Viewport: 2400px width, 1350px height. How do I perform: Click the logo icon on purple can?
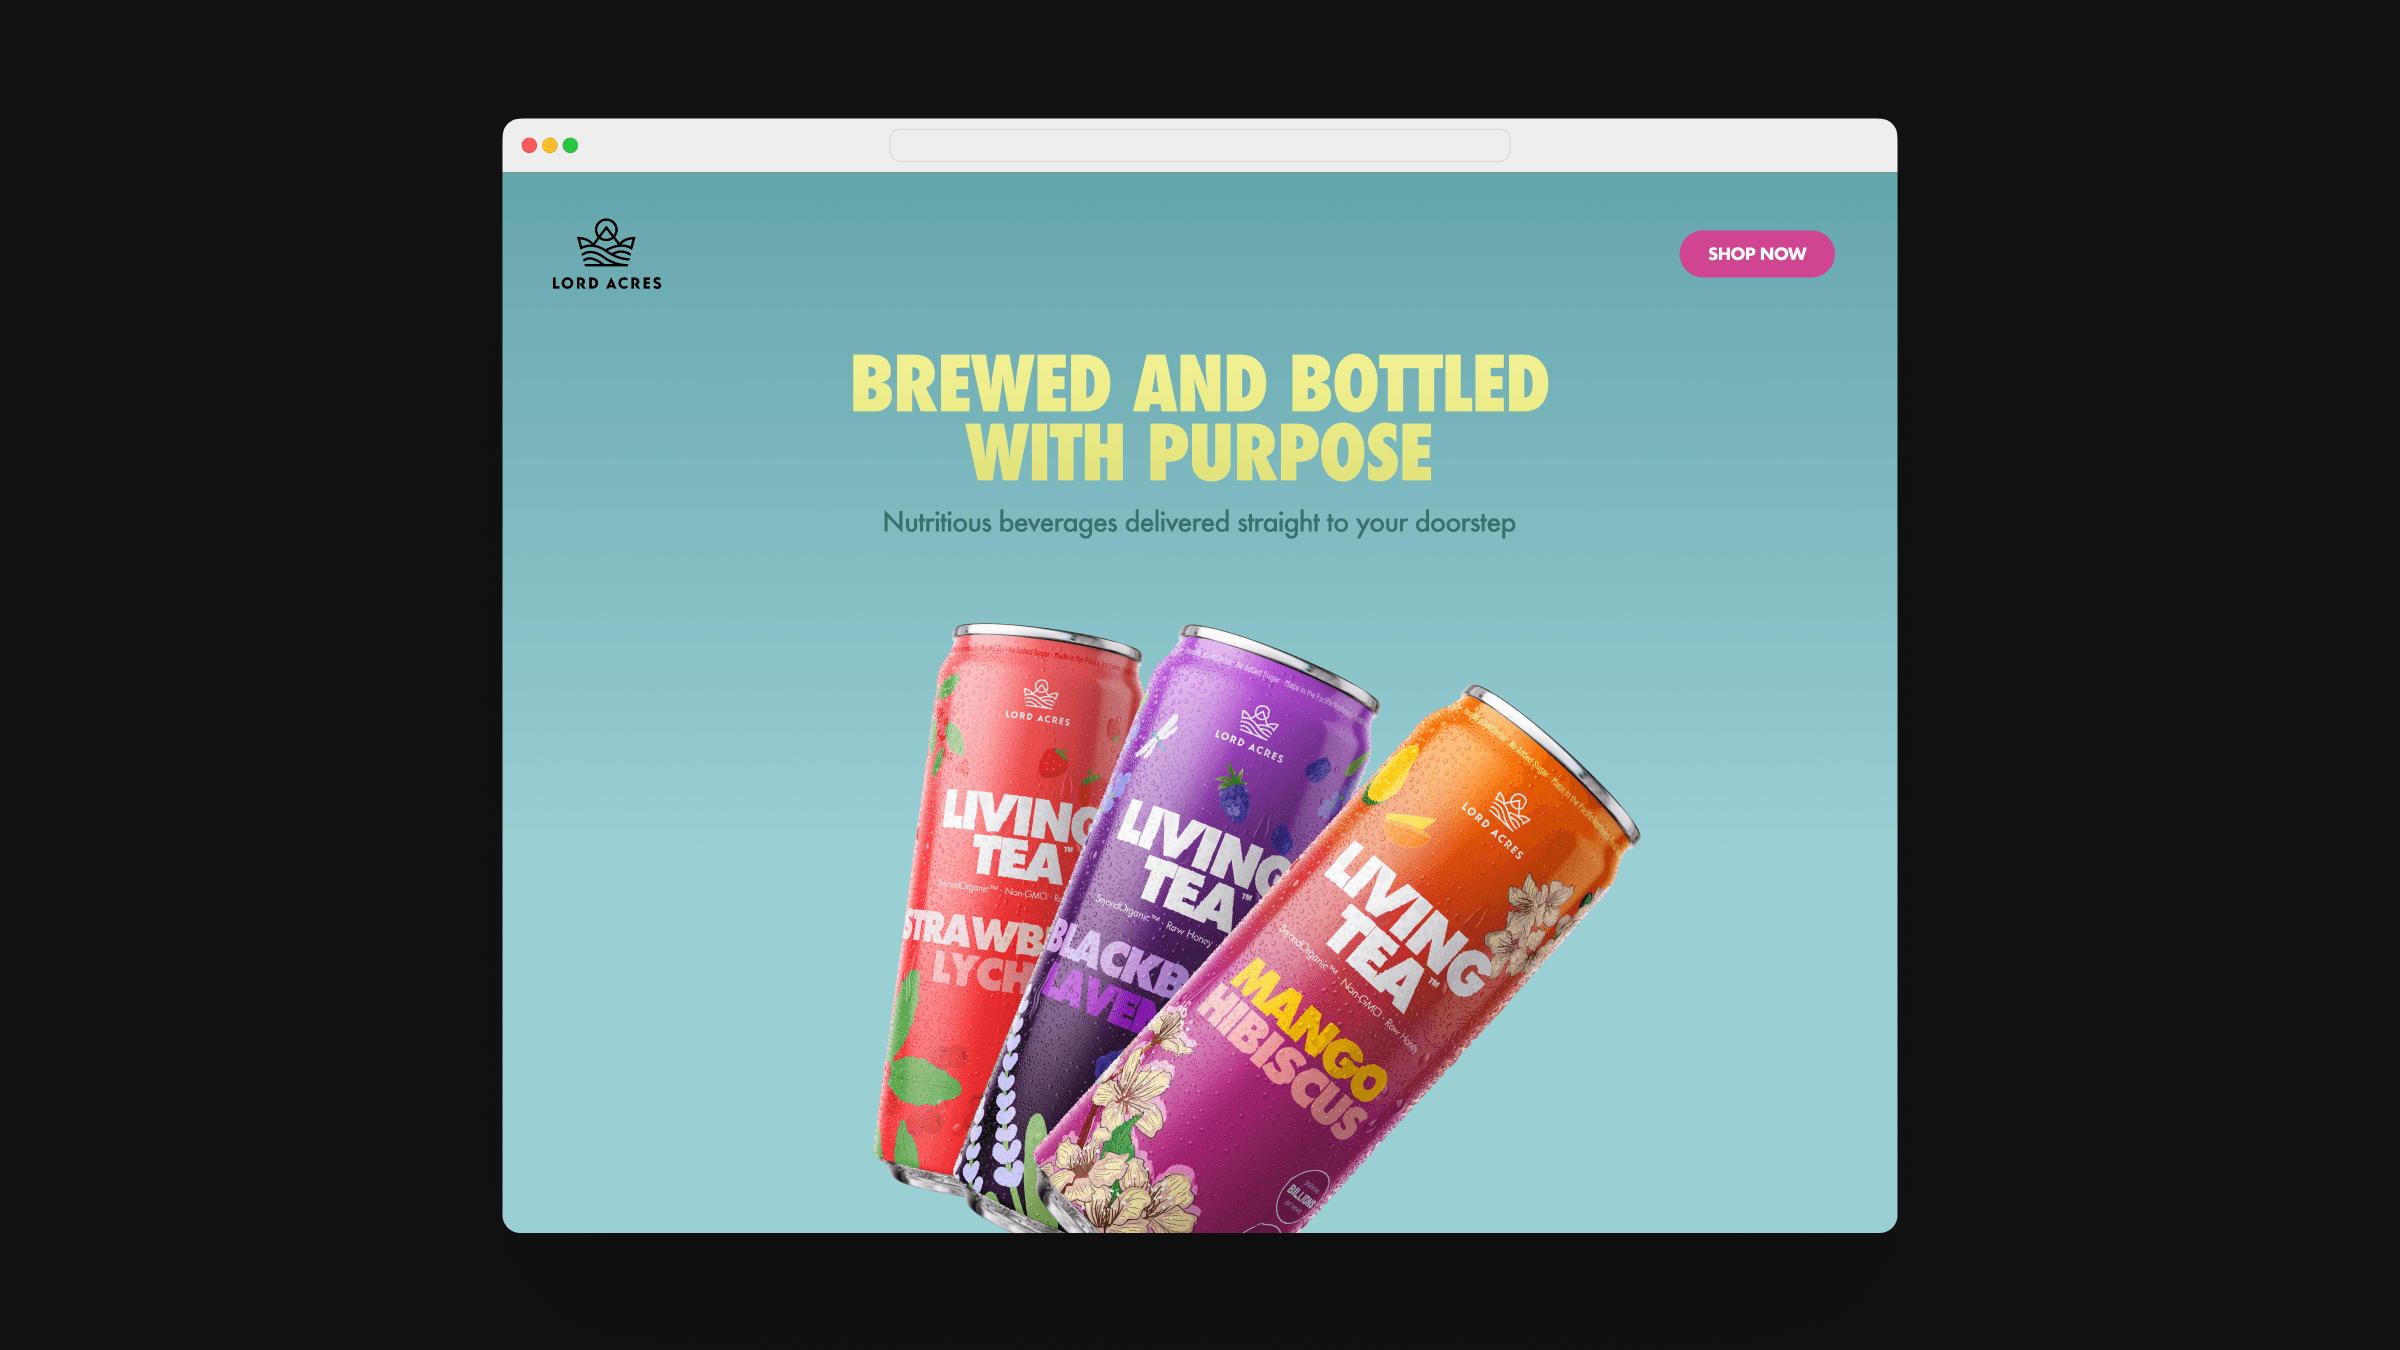1259,722
